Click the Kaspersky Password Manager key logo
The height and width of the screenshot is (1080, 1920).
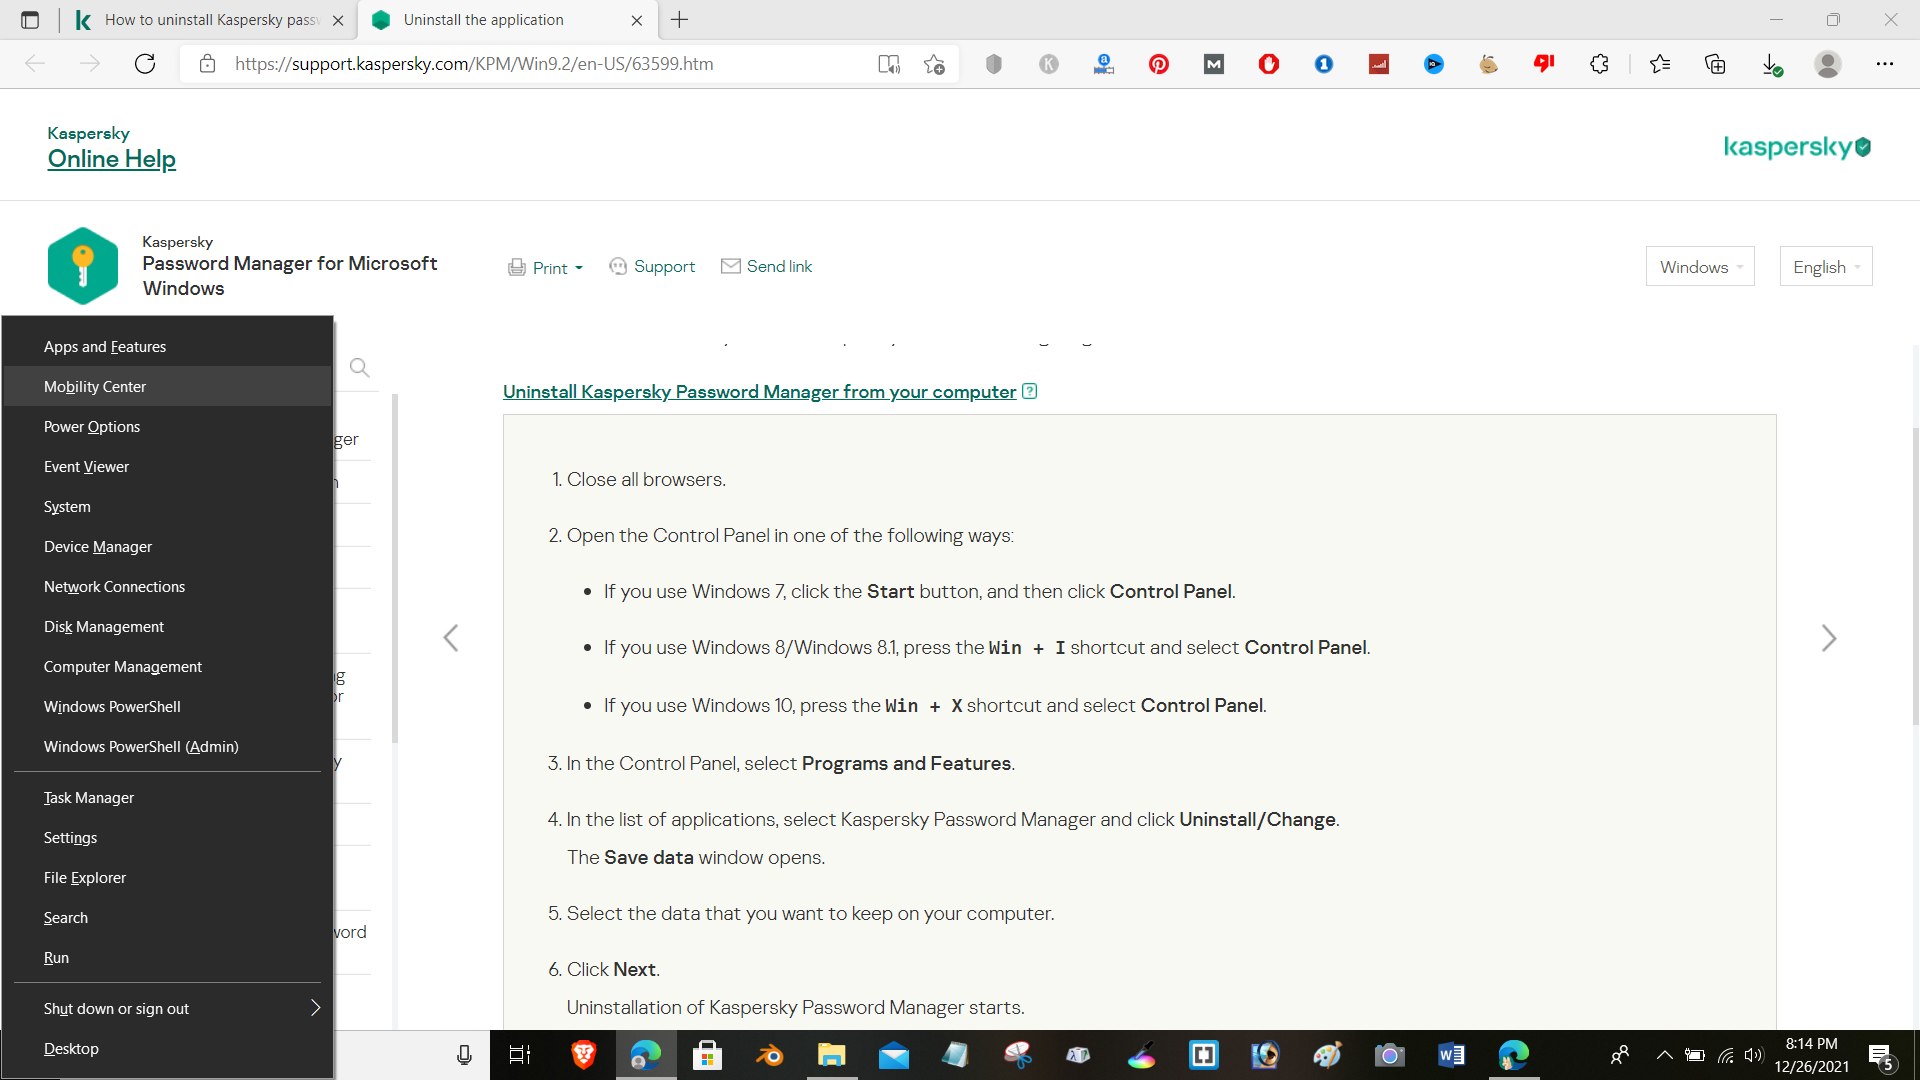point(83,266)
